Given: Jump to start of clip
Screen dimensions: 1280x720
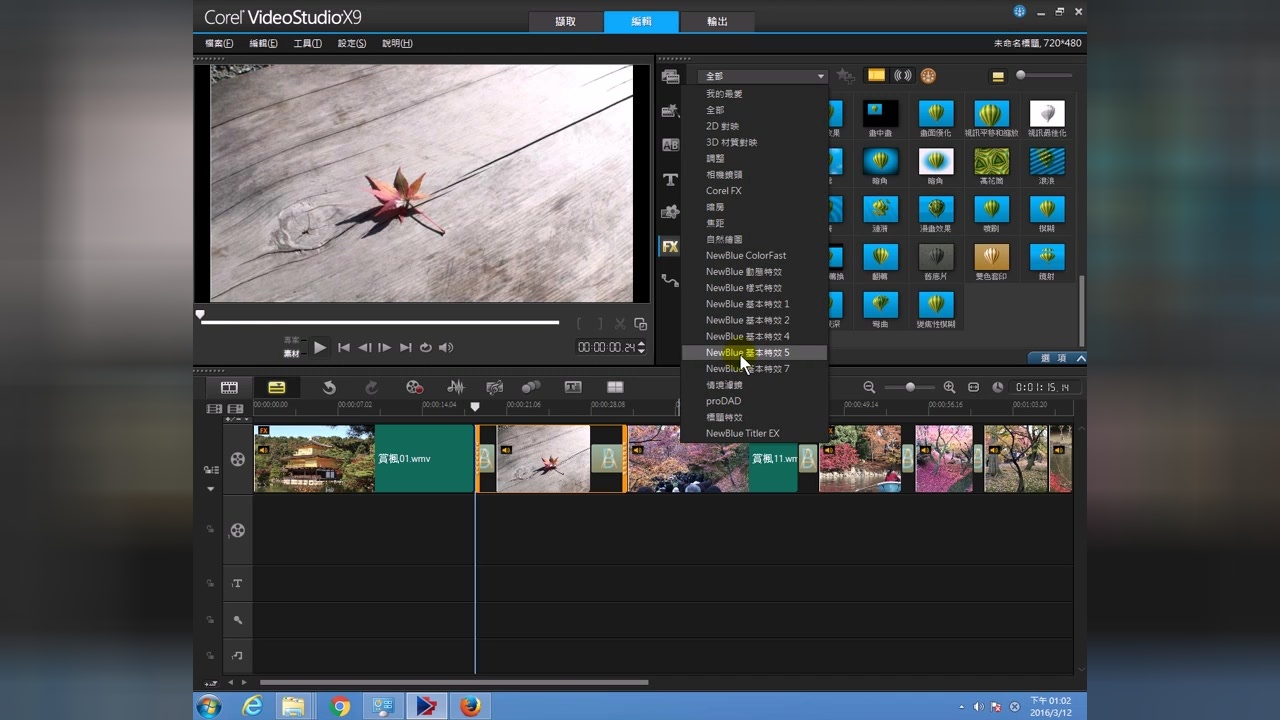Looking at the screenshot, I should (344, 347).
